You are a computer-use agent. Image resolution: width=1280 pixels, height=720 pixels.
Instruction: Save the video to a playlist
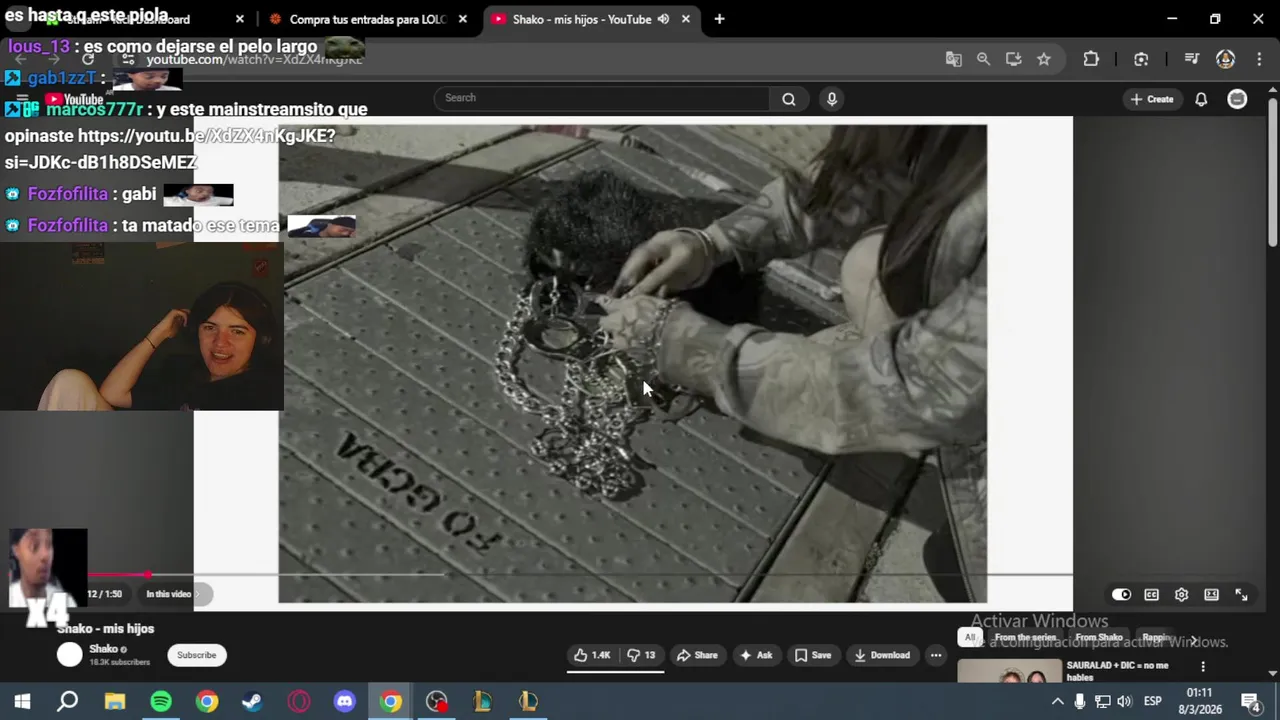pyautogui.click(x=813, y=655)
